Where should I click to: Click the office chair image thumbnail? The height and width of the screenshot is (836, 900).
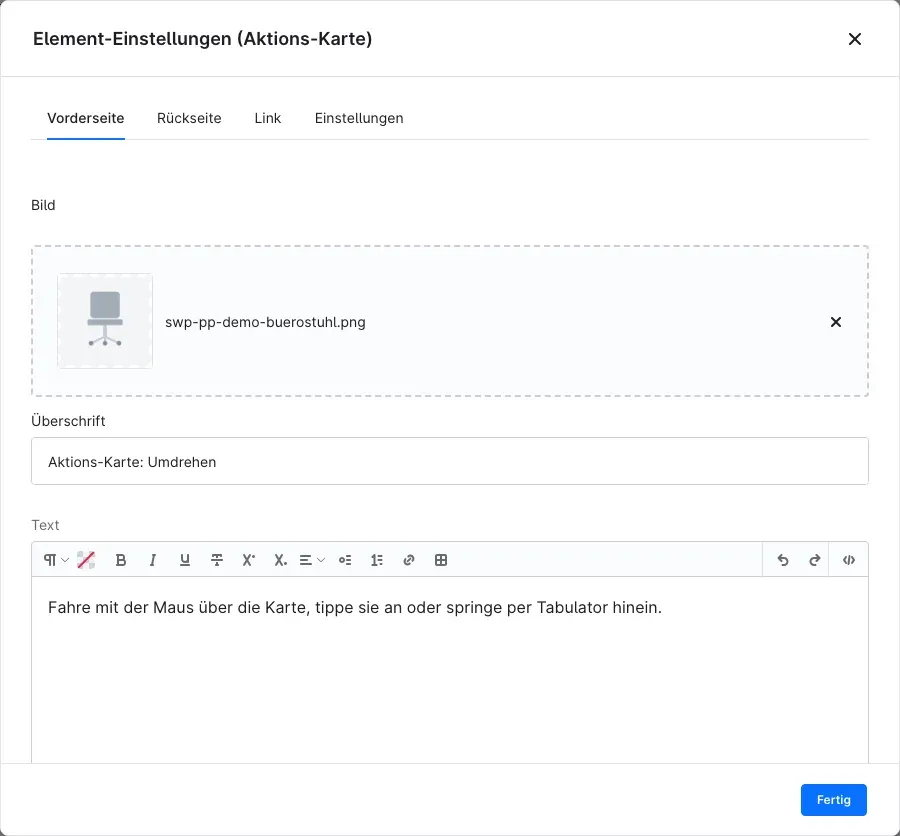pos(105,321)
